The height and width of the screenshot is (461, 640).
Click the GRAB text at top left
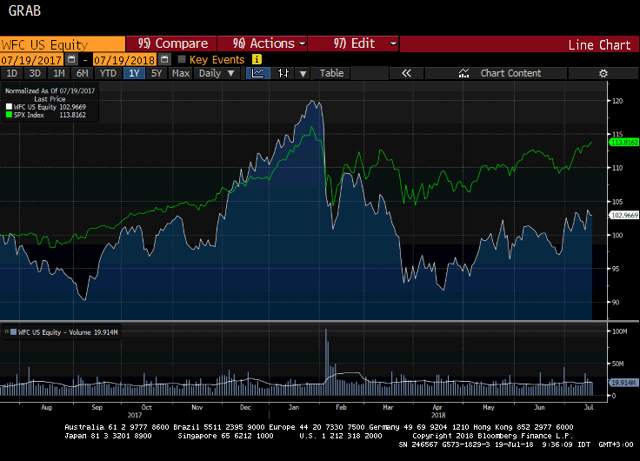tap(24, 11)
